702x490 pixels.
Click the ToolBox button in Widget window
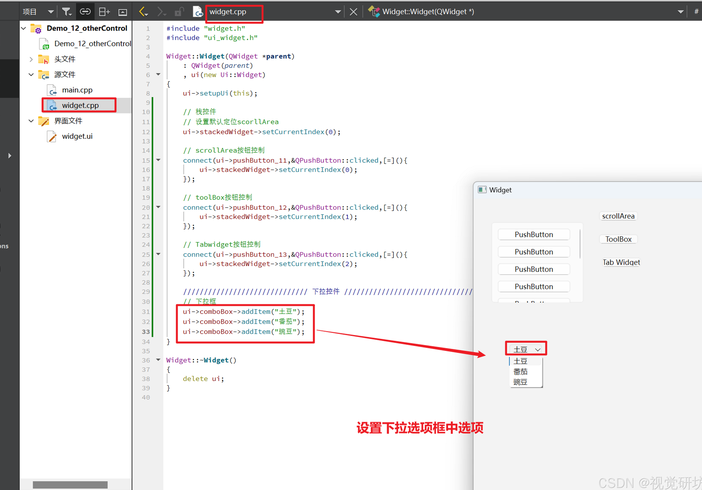click(x=618, y=239)
